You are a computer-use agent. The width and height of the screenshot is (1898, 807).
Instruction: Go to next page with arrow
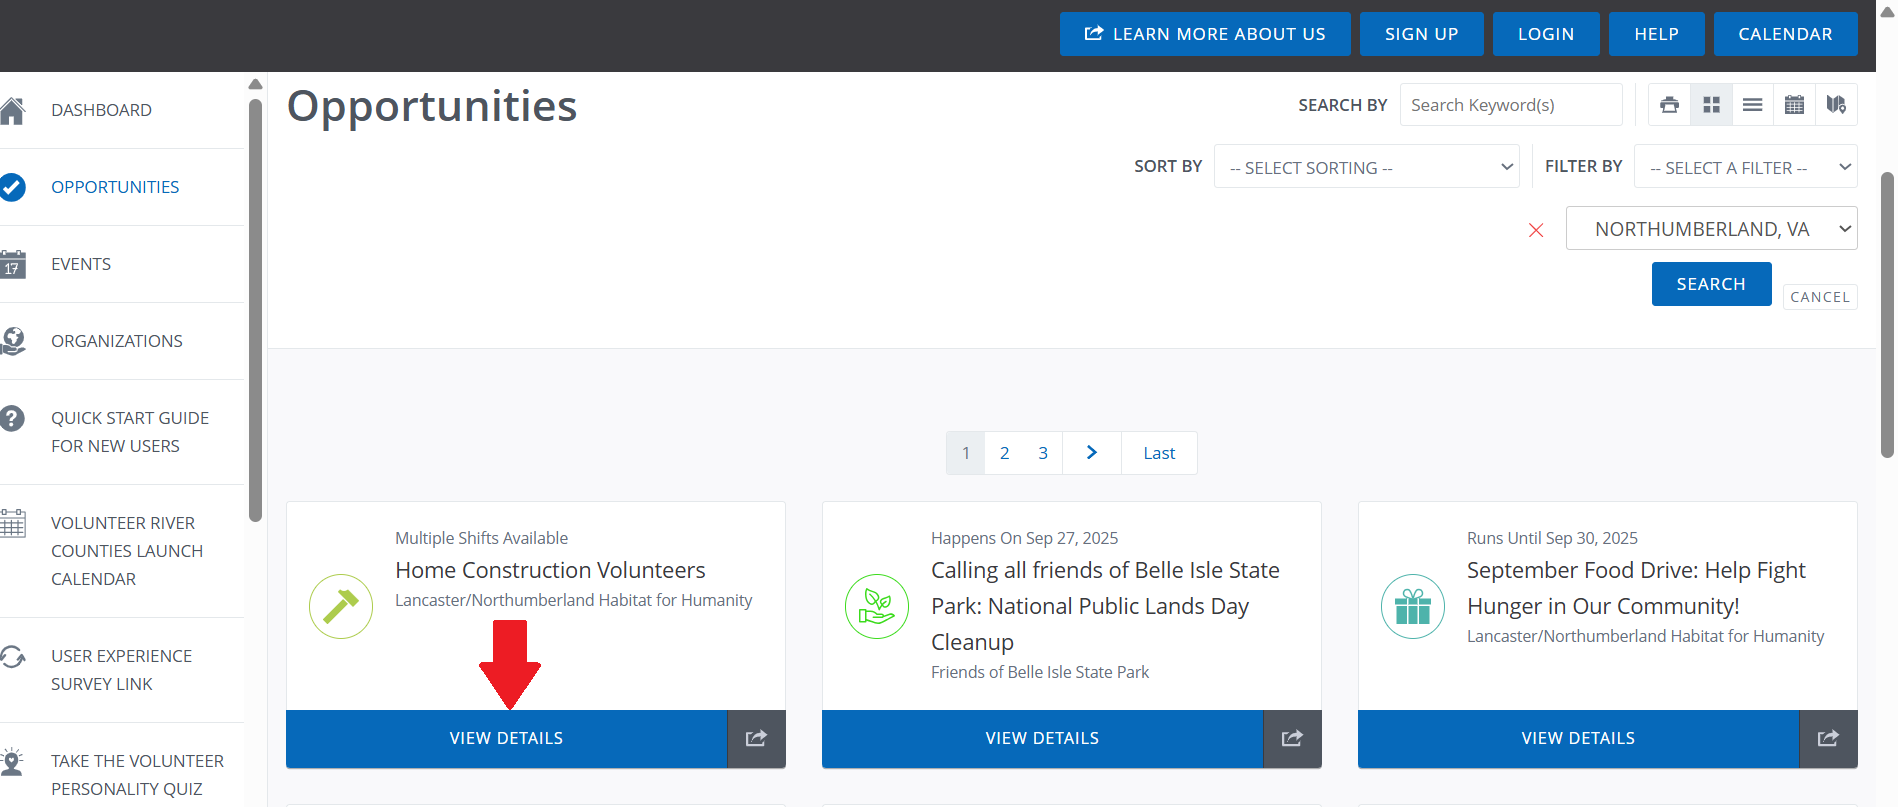1092,453
